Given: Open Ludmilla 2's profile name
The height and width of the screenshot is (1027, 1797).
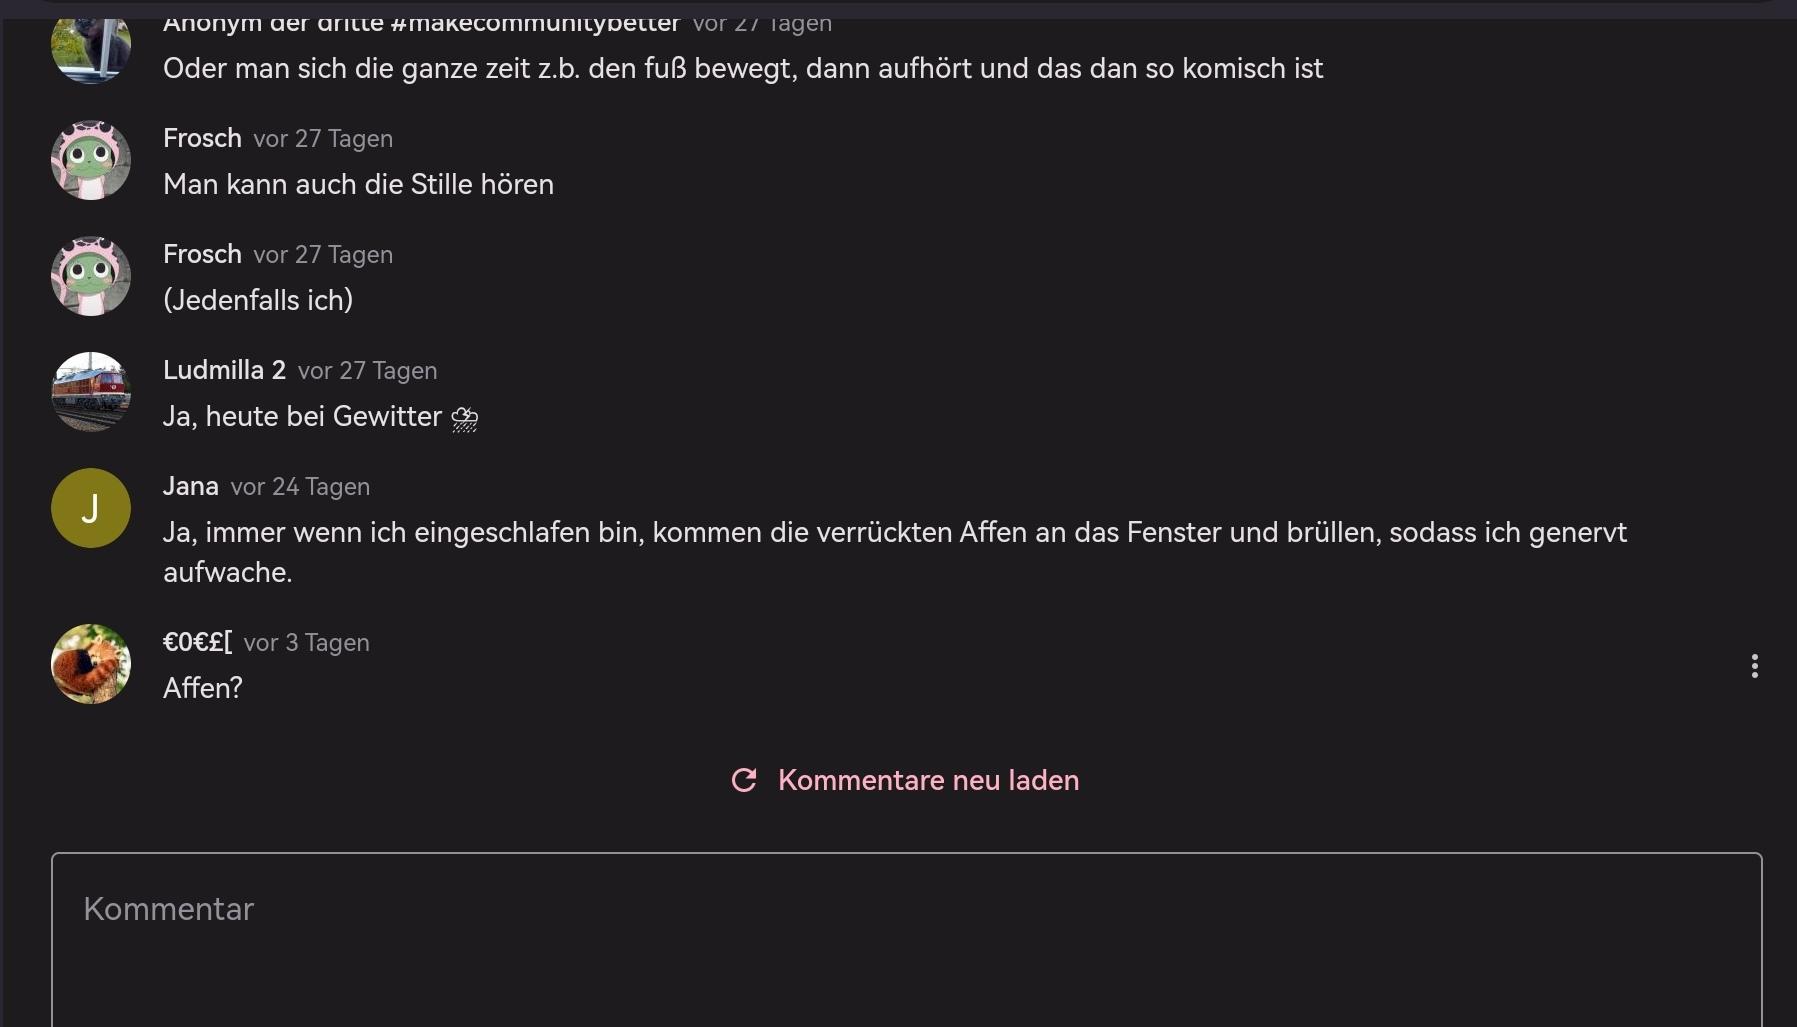Looking at the screenshot, I should click(224, 370).
